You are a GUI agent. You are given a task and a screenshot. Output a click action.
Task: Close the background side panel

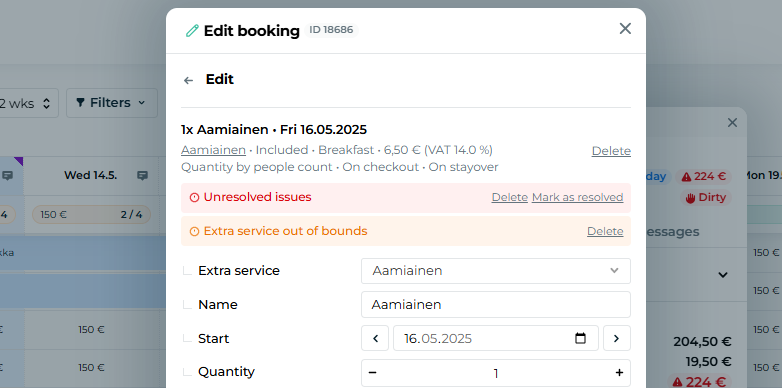pos(732,123)
